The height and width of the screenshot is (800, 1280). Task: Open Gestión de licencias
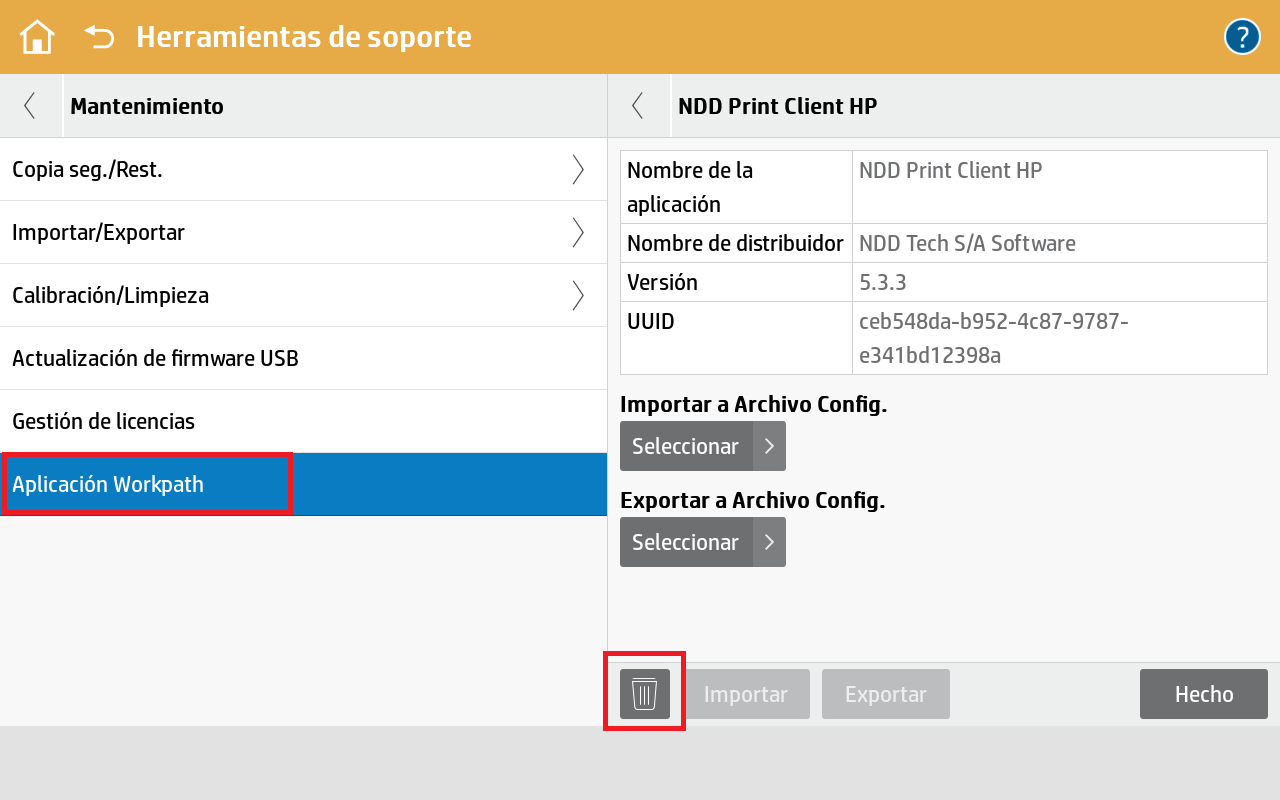click(303, 422)
